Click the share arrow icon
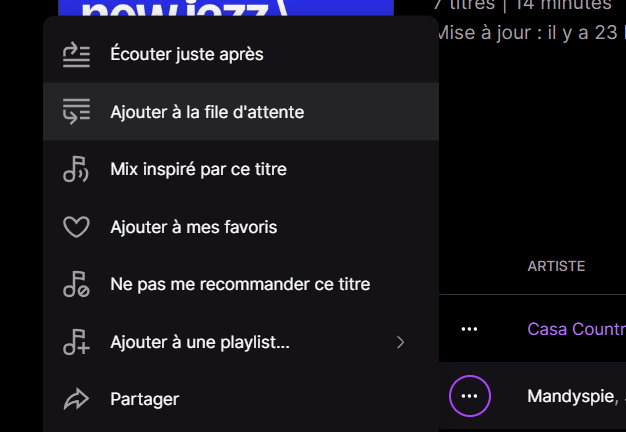Viewport: 626px width, 432px height. [76, 399]
